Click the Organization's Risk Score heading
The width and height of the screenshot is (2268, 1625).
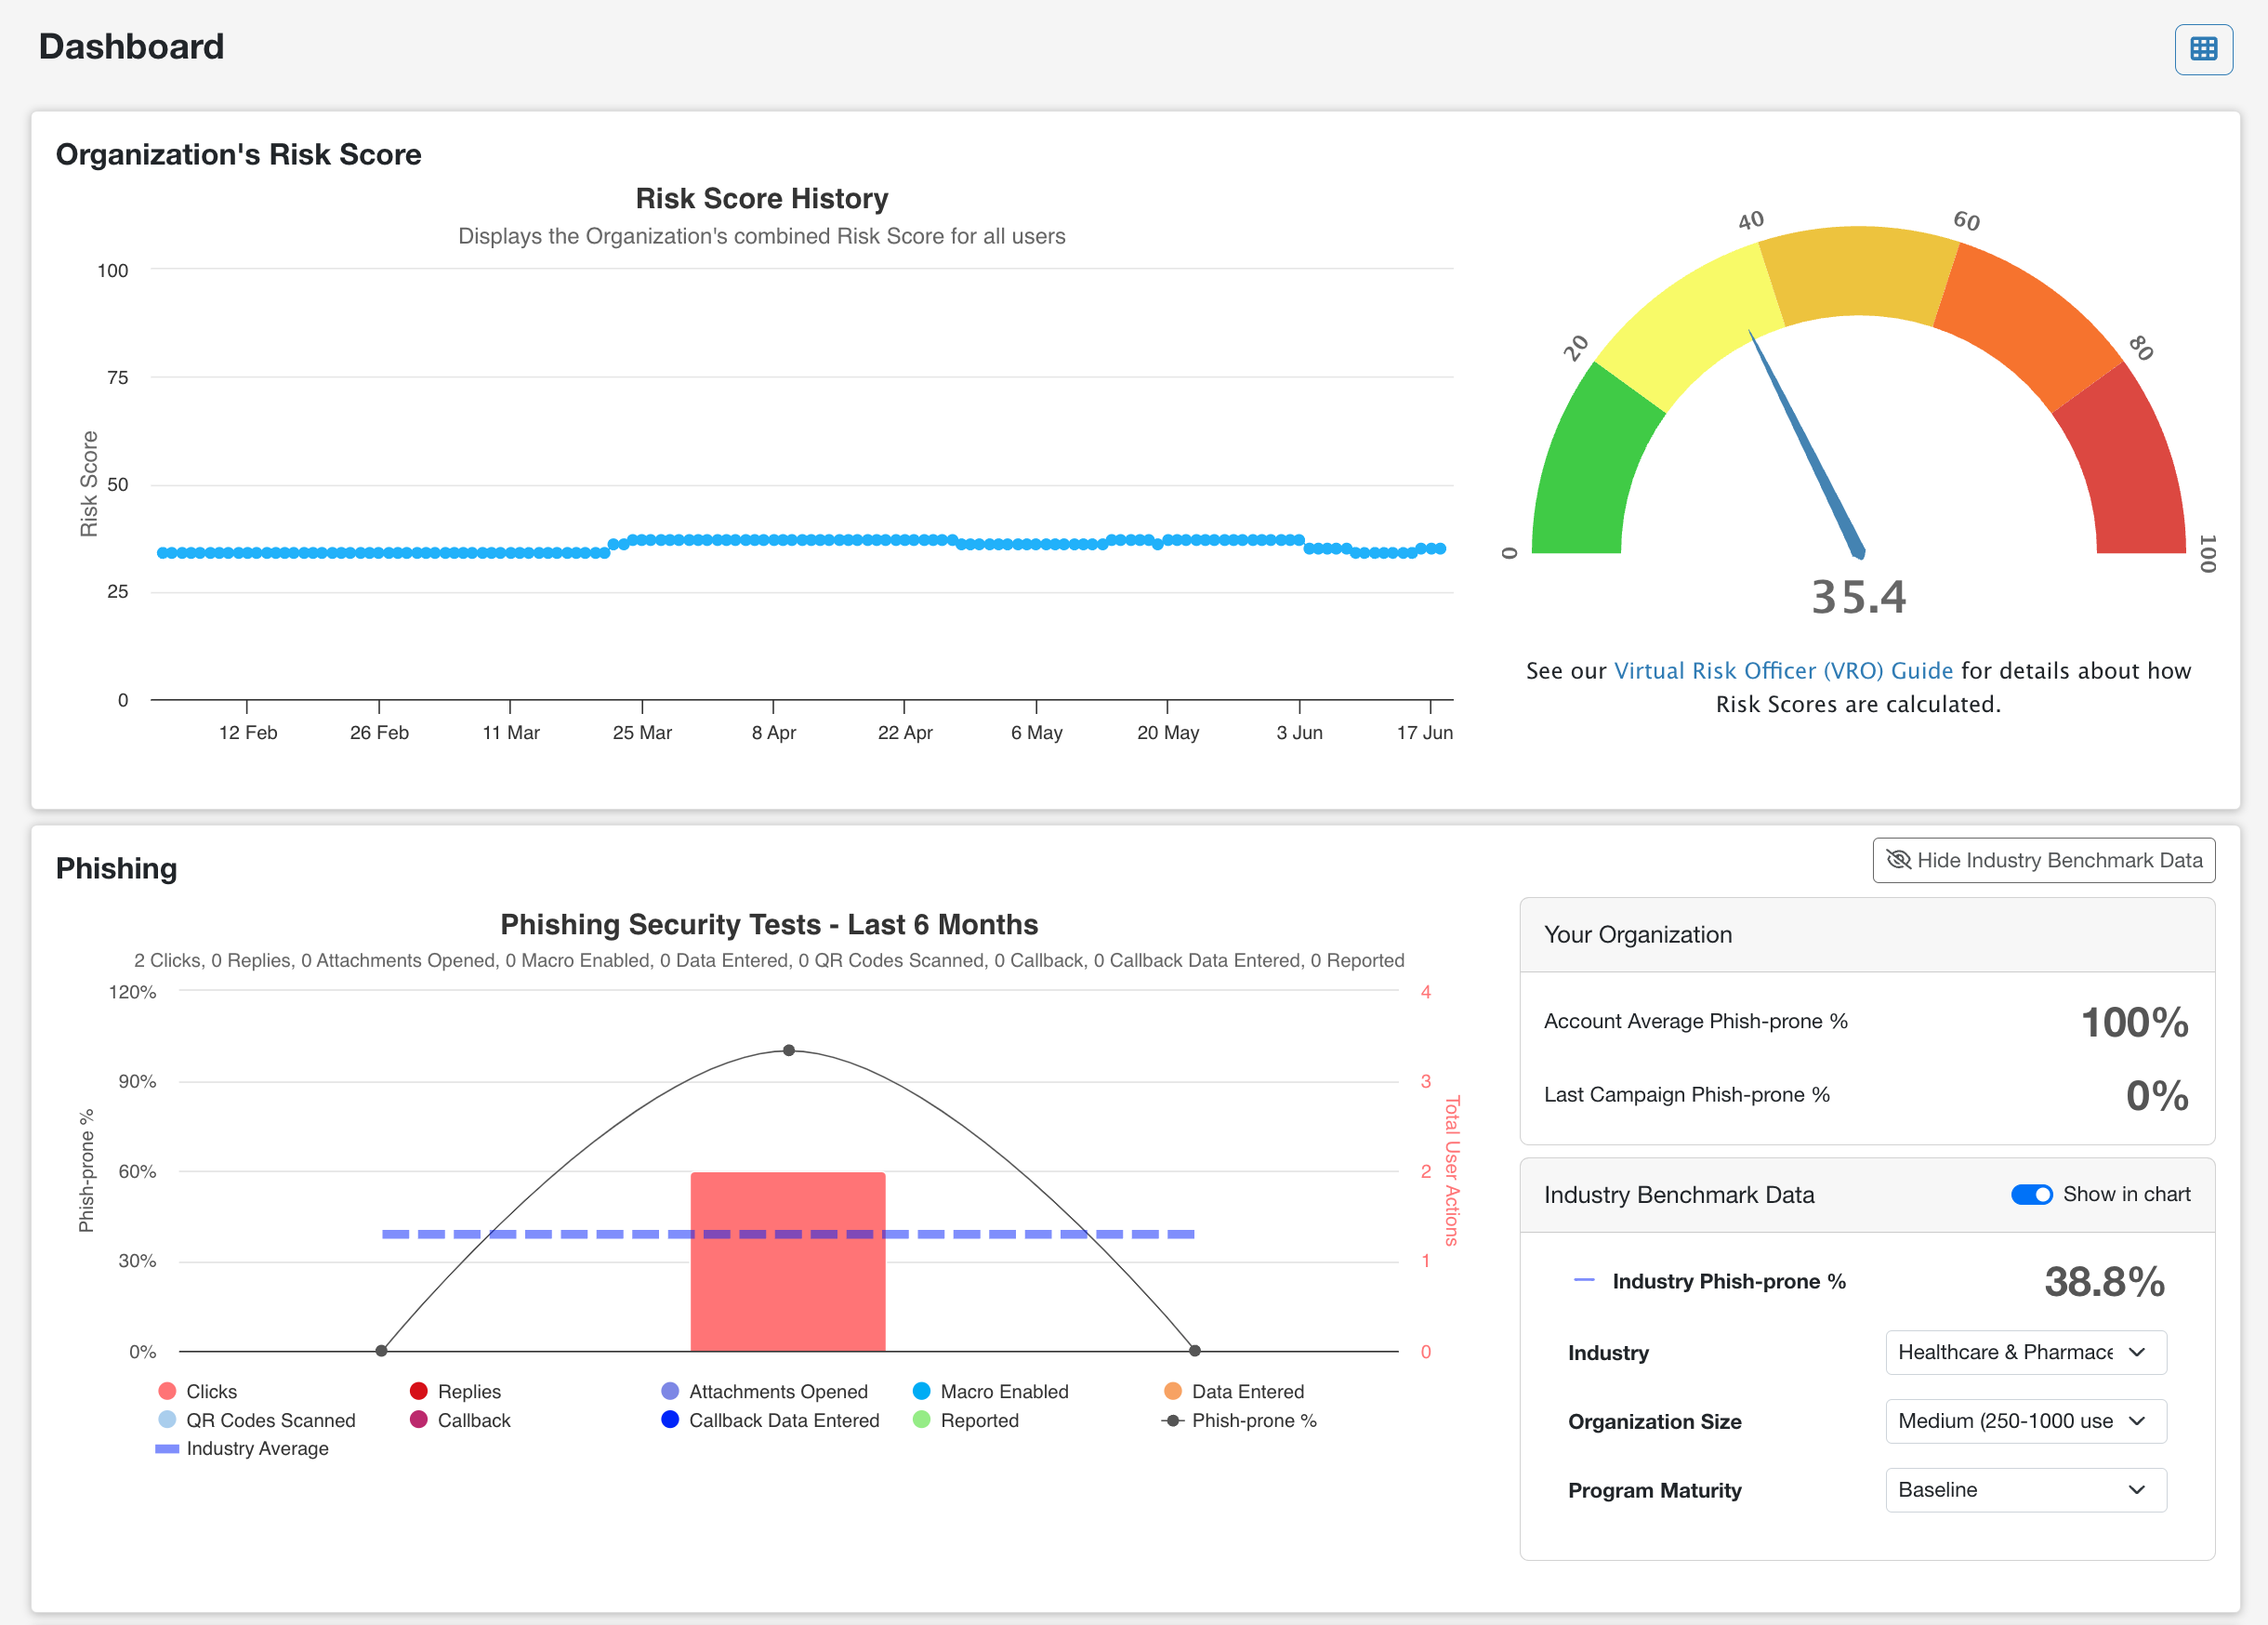coord(238,155)
